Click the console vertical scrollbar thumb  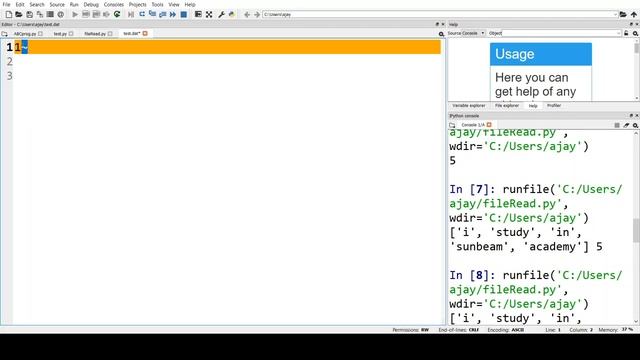pos(636,230)
